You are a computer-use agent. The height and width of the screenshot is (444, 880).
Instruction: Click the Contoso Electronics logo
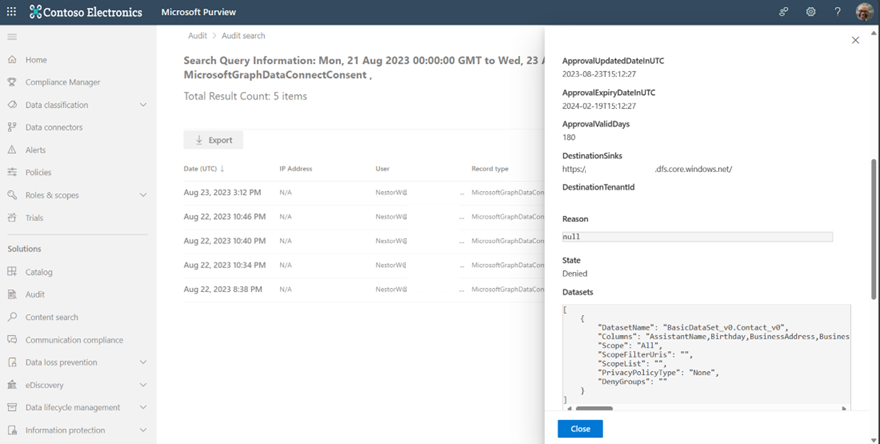pos(85,12)
